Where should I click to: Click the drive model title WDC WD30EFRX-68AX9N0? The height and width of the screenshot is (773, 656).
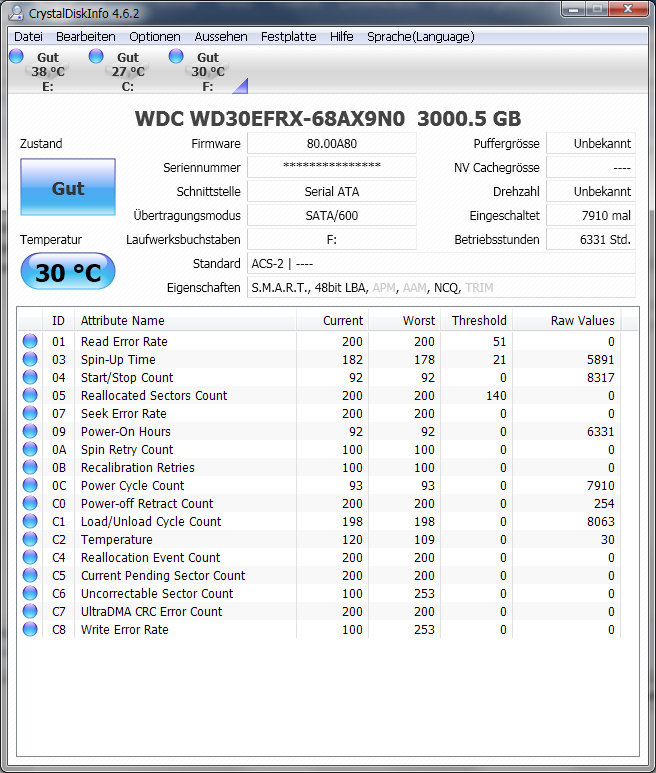270,119
